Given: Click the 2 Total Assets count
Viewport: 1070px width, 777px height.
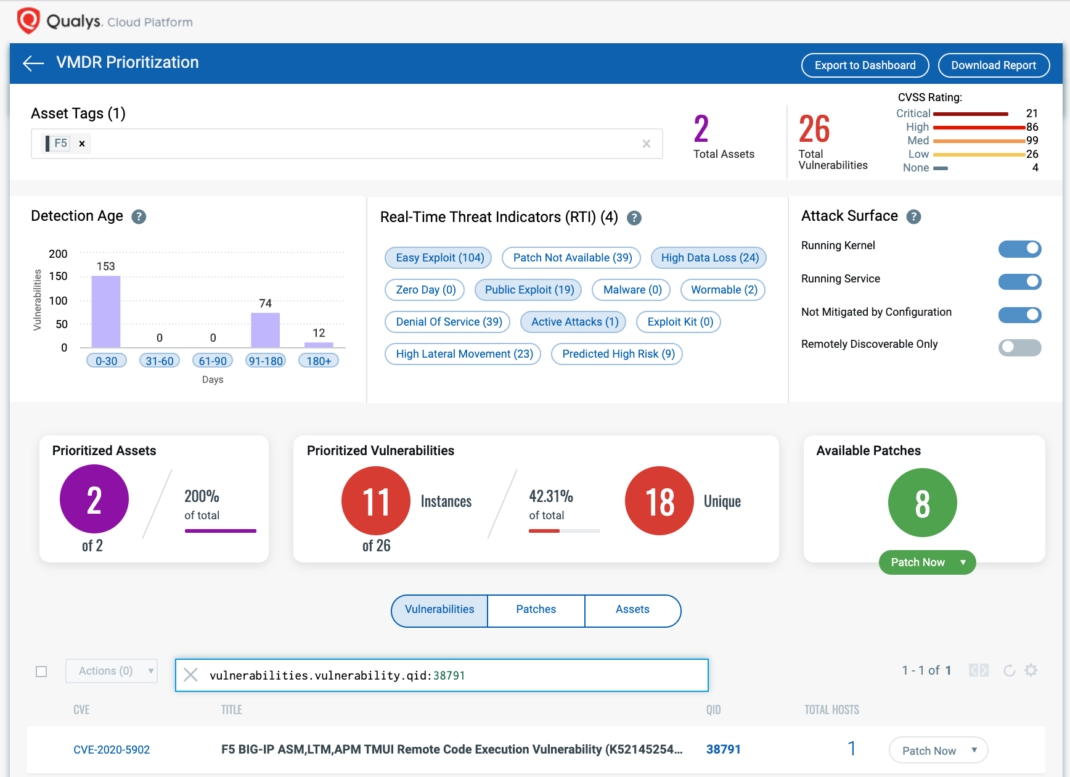Looking at the screenshot, I should coord(702,129).
